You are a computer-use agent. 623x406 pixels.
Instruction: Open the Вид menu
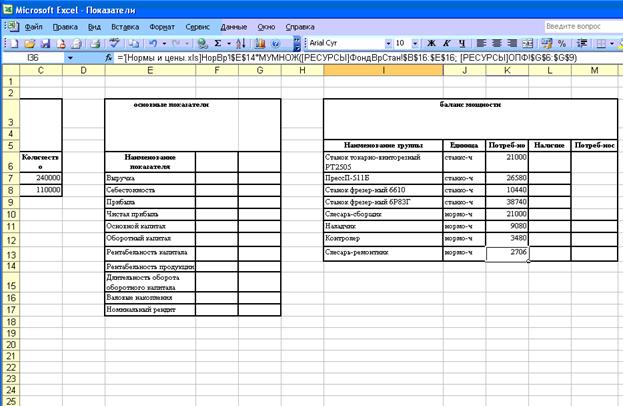click(94, 27)
